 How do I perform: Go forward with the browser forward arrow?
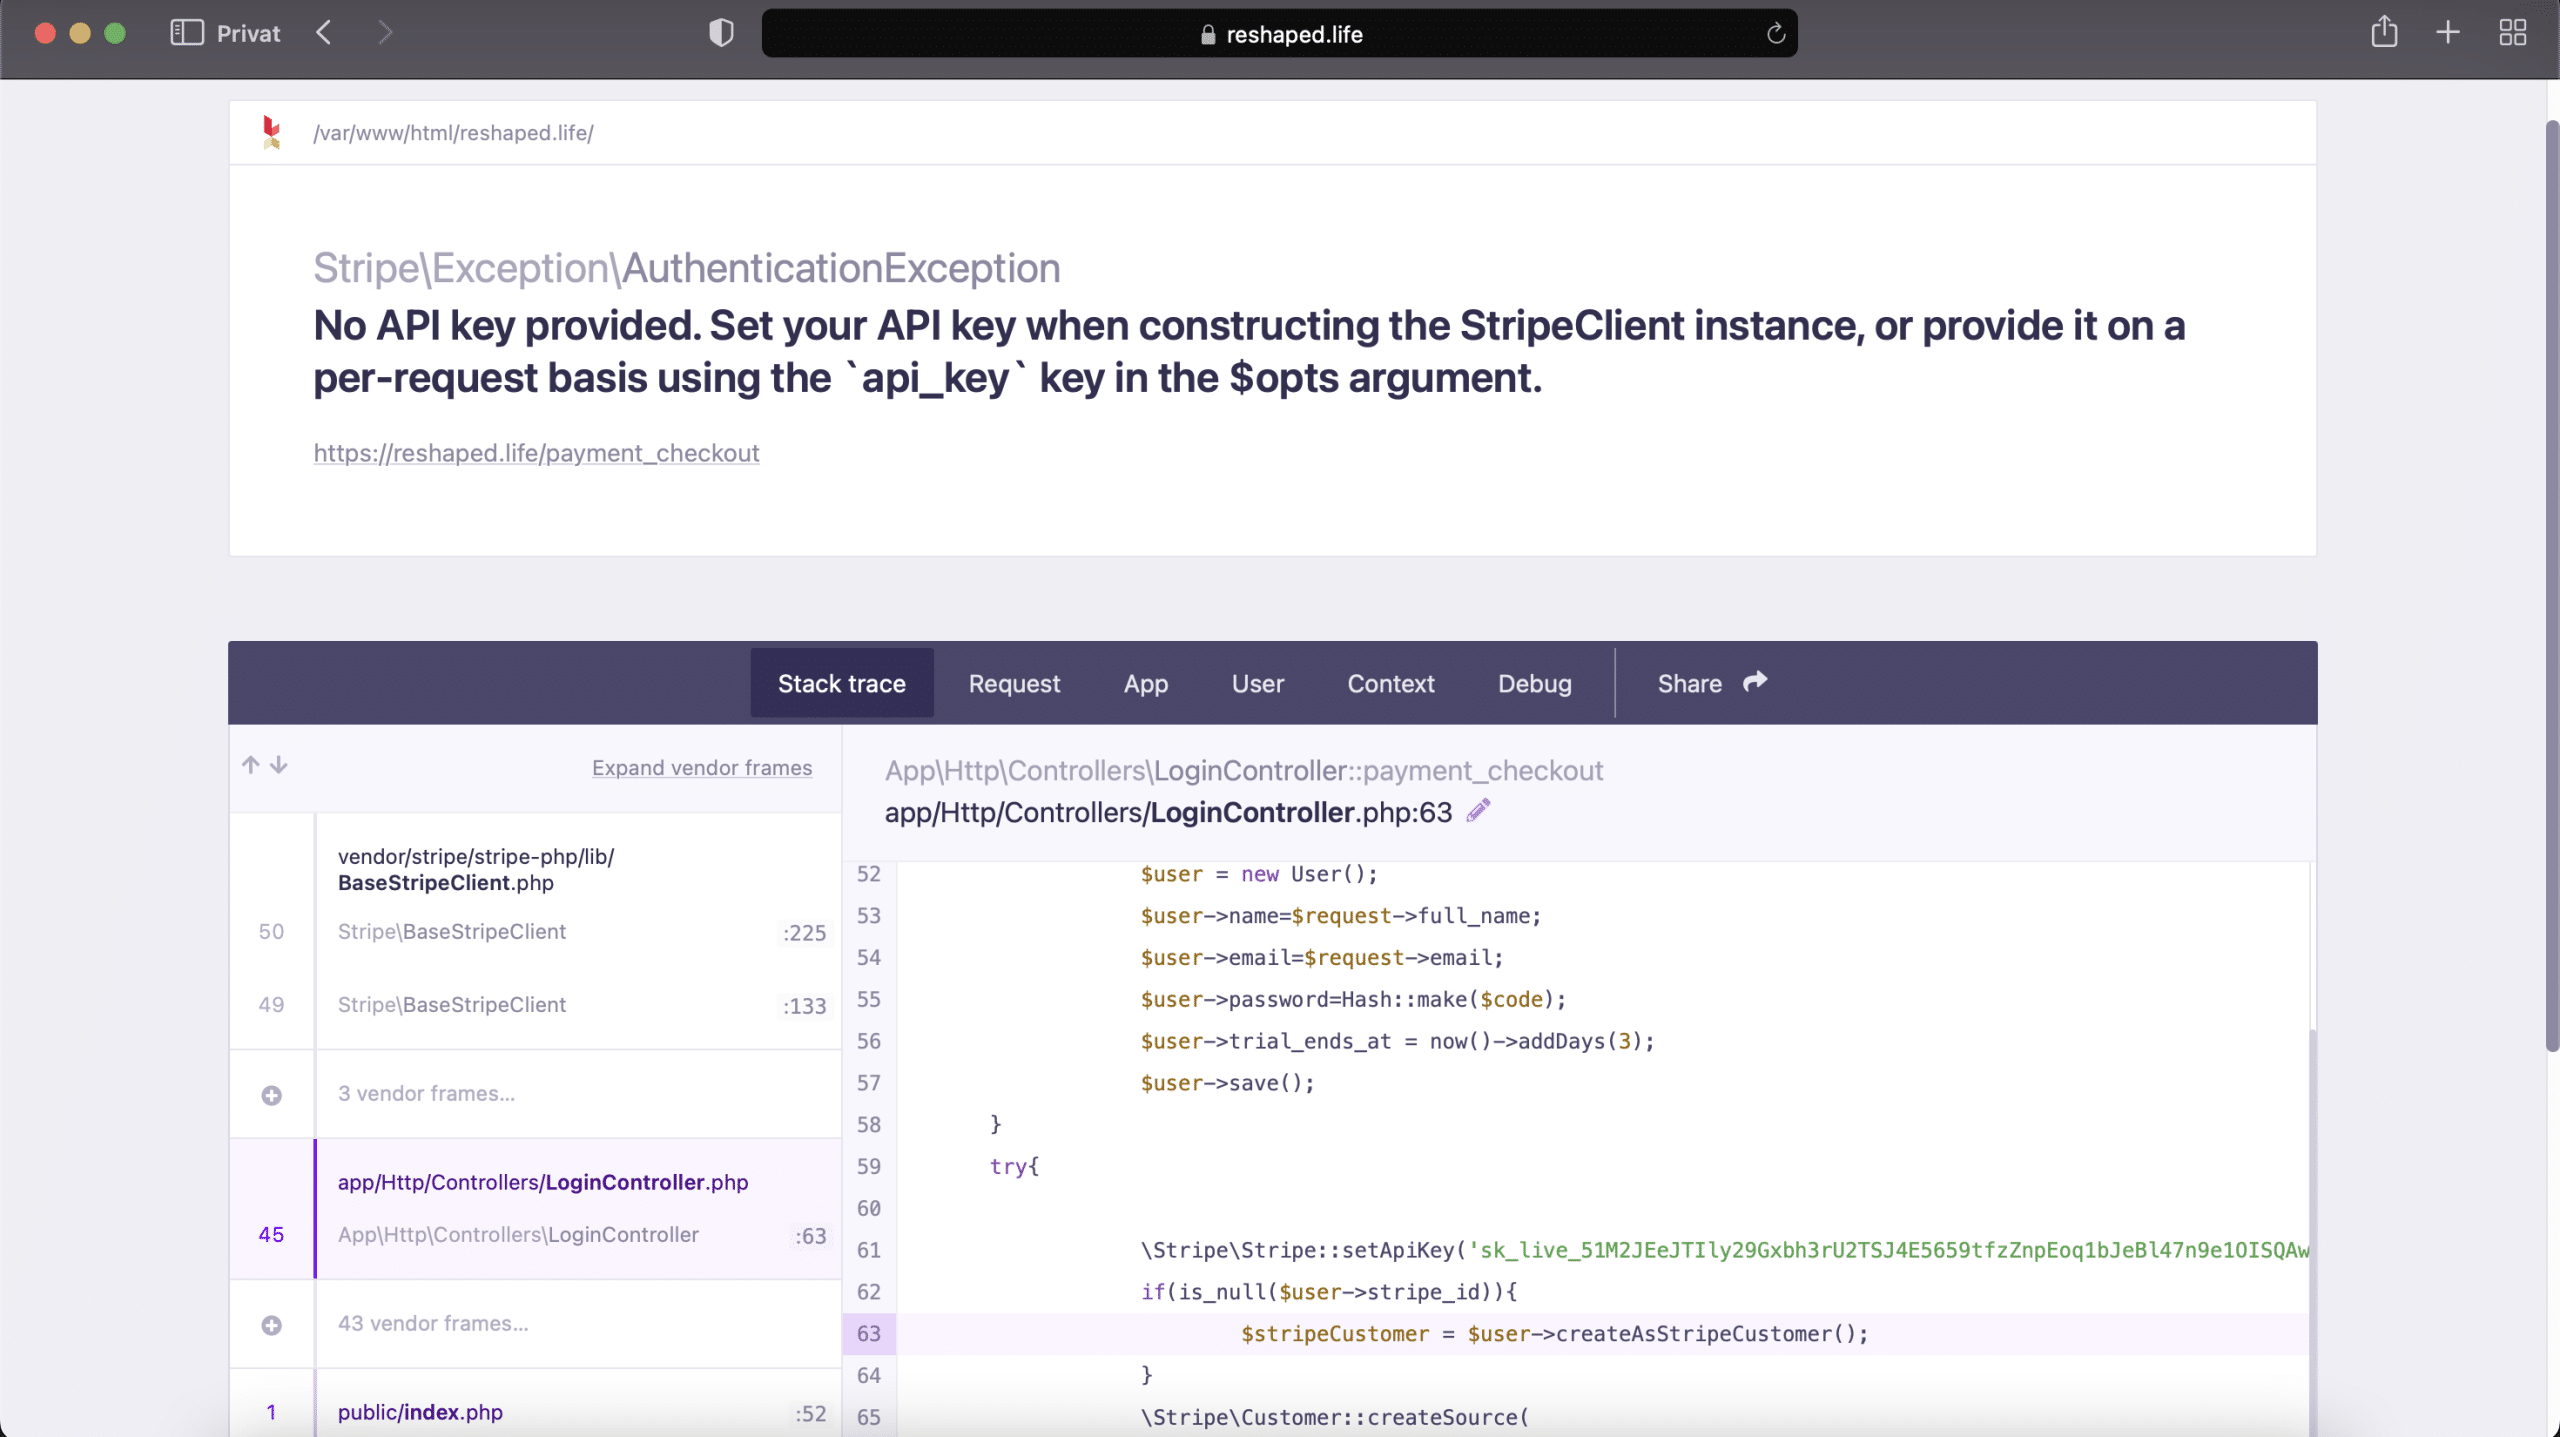pos(385,33)
